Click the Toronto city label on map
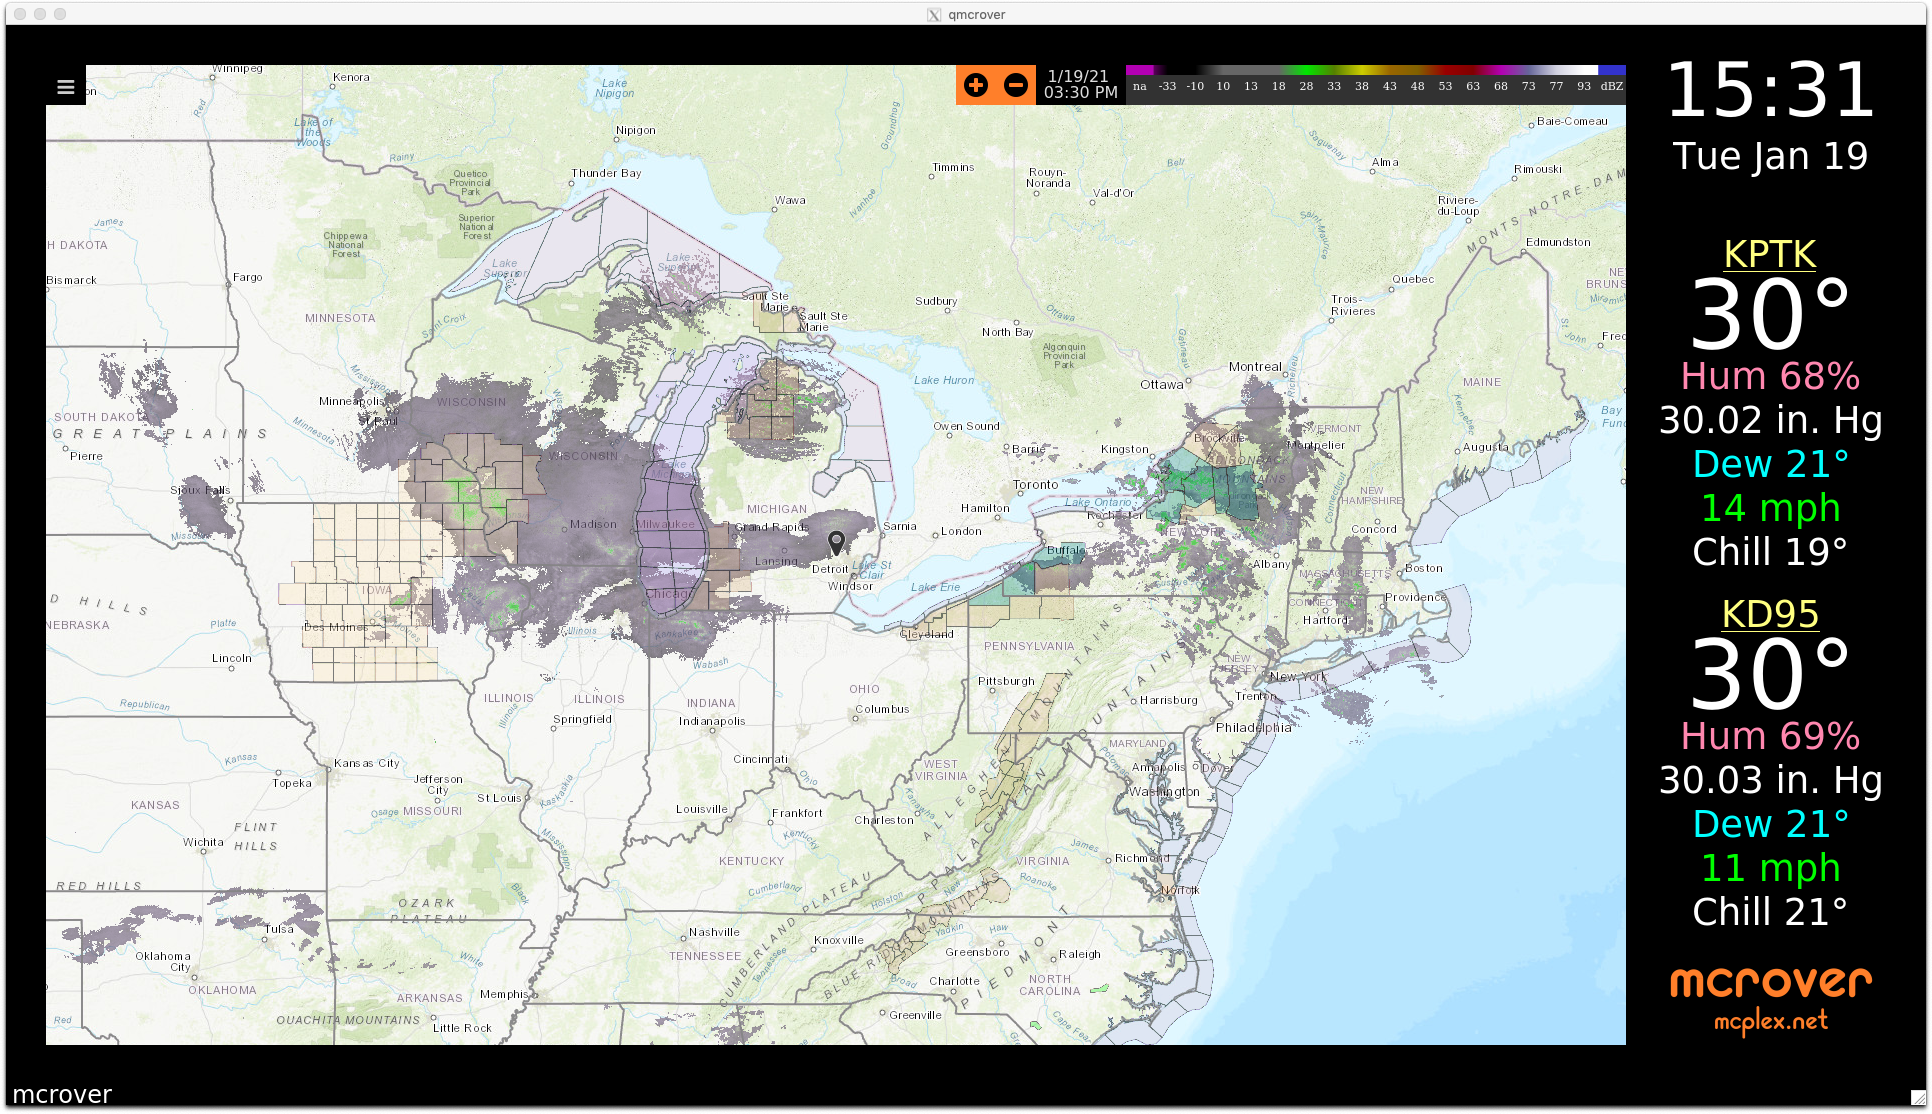 [x=1035, y=484]
